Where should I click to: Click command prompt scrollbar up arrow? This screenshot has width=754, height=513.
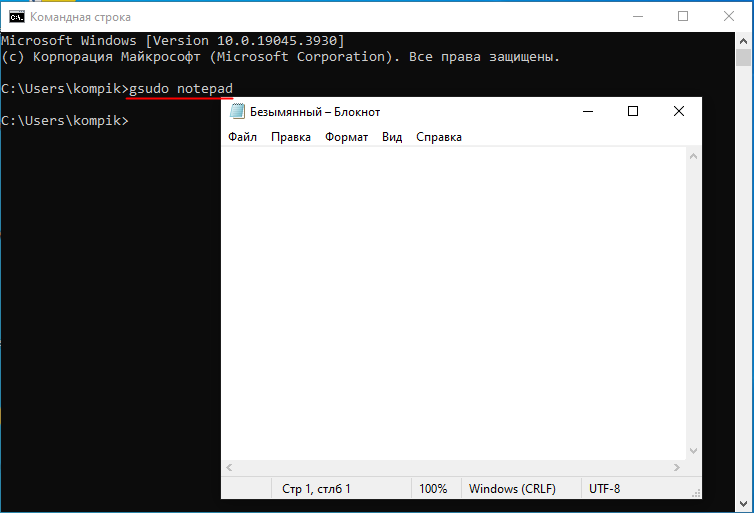click(x=743, y=41)
